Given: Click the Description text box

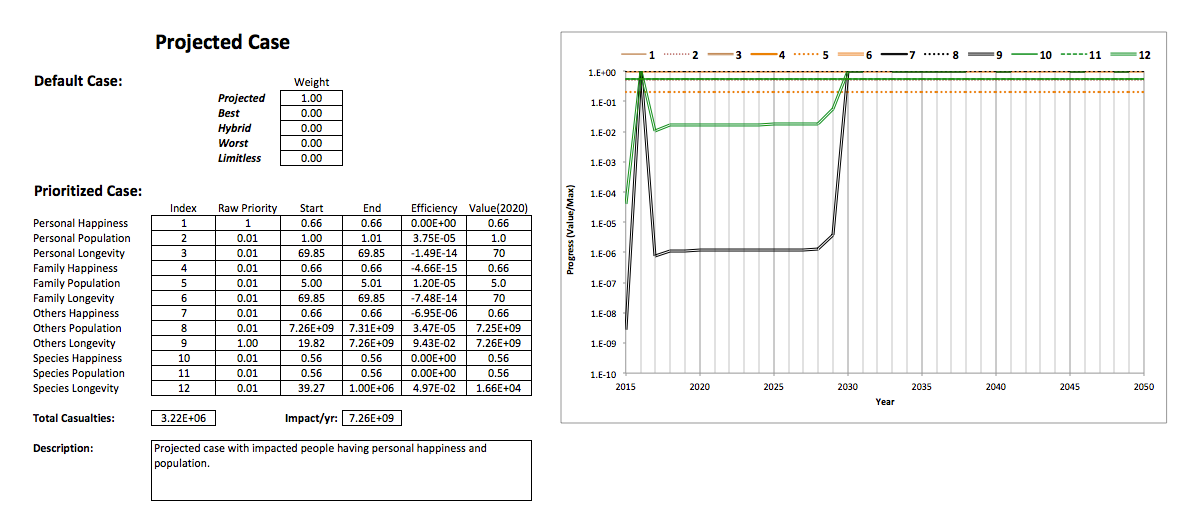Looking at the screenshot, I should pyautogui.click(x=341, y=470).
